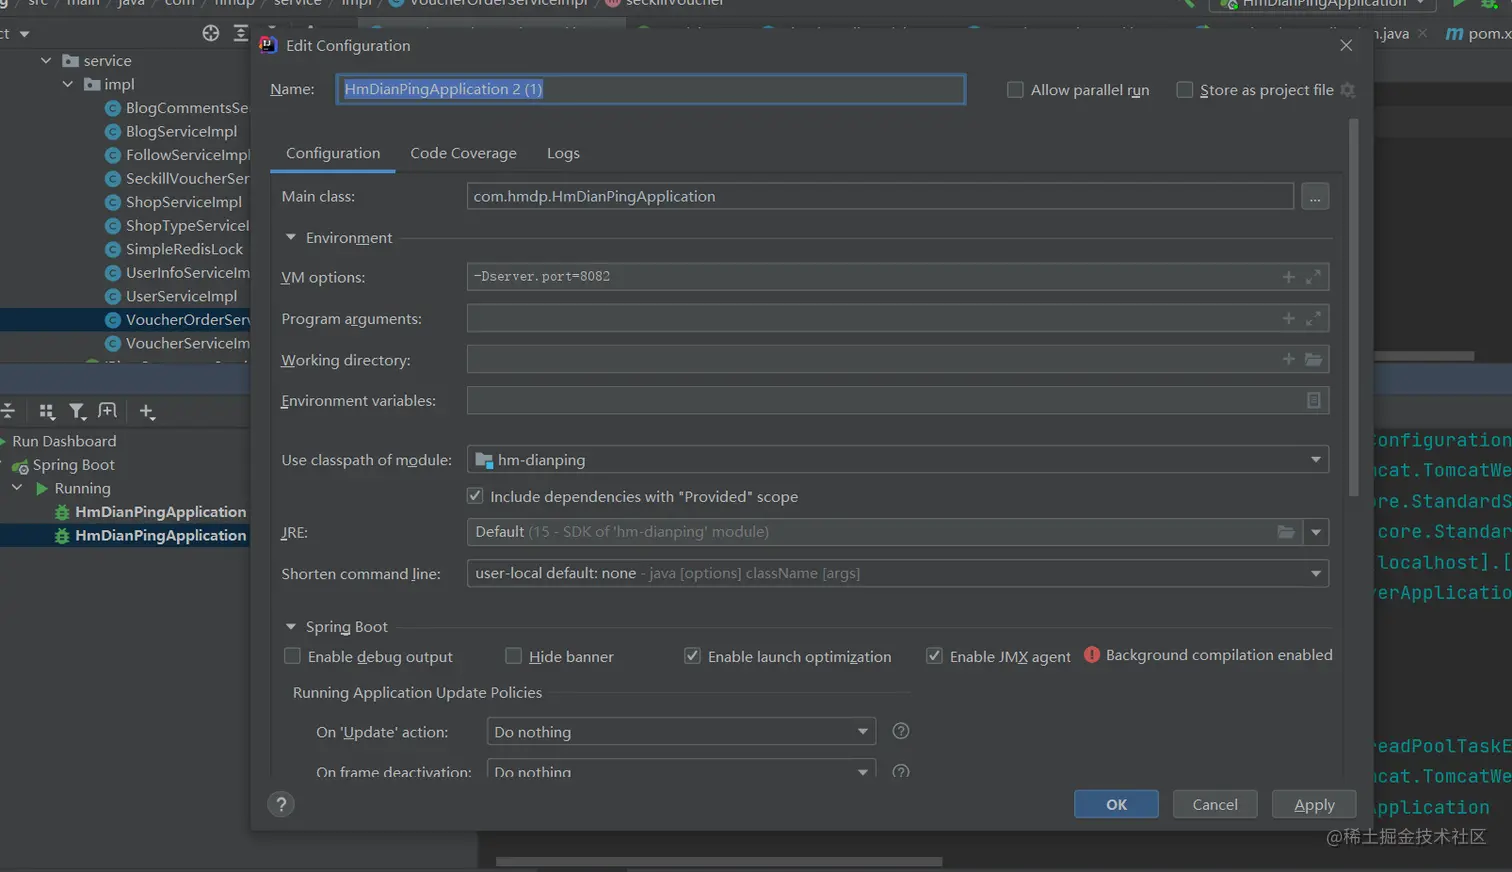Switch to the Logs tab

563,153
